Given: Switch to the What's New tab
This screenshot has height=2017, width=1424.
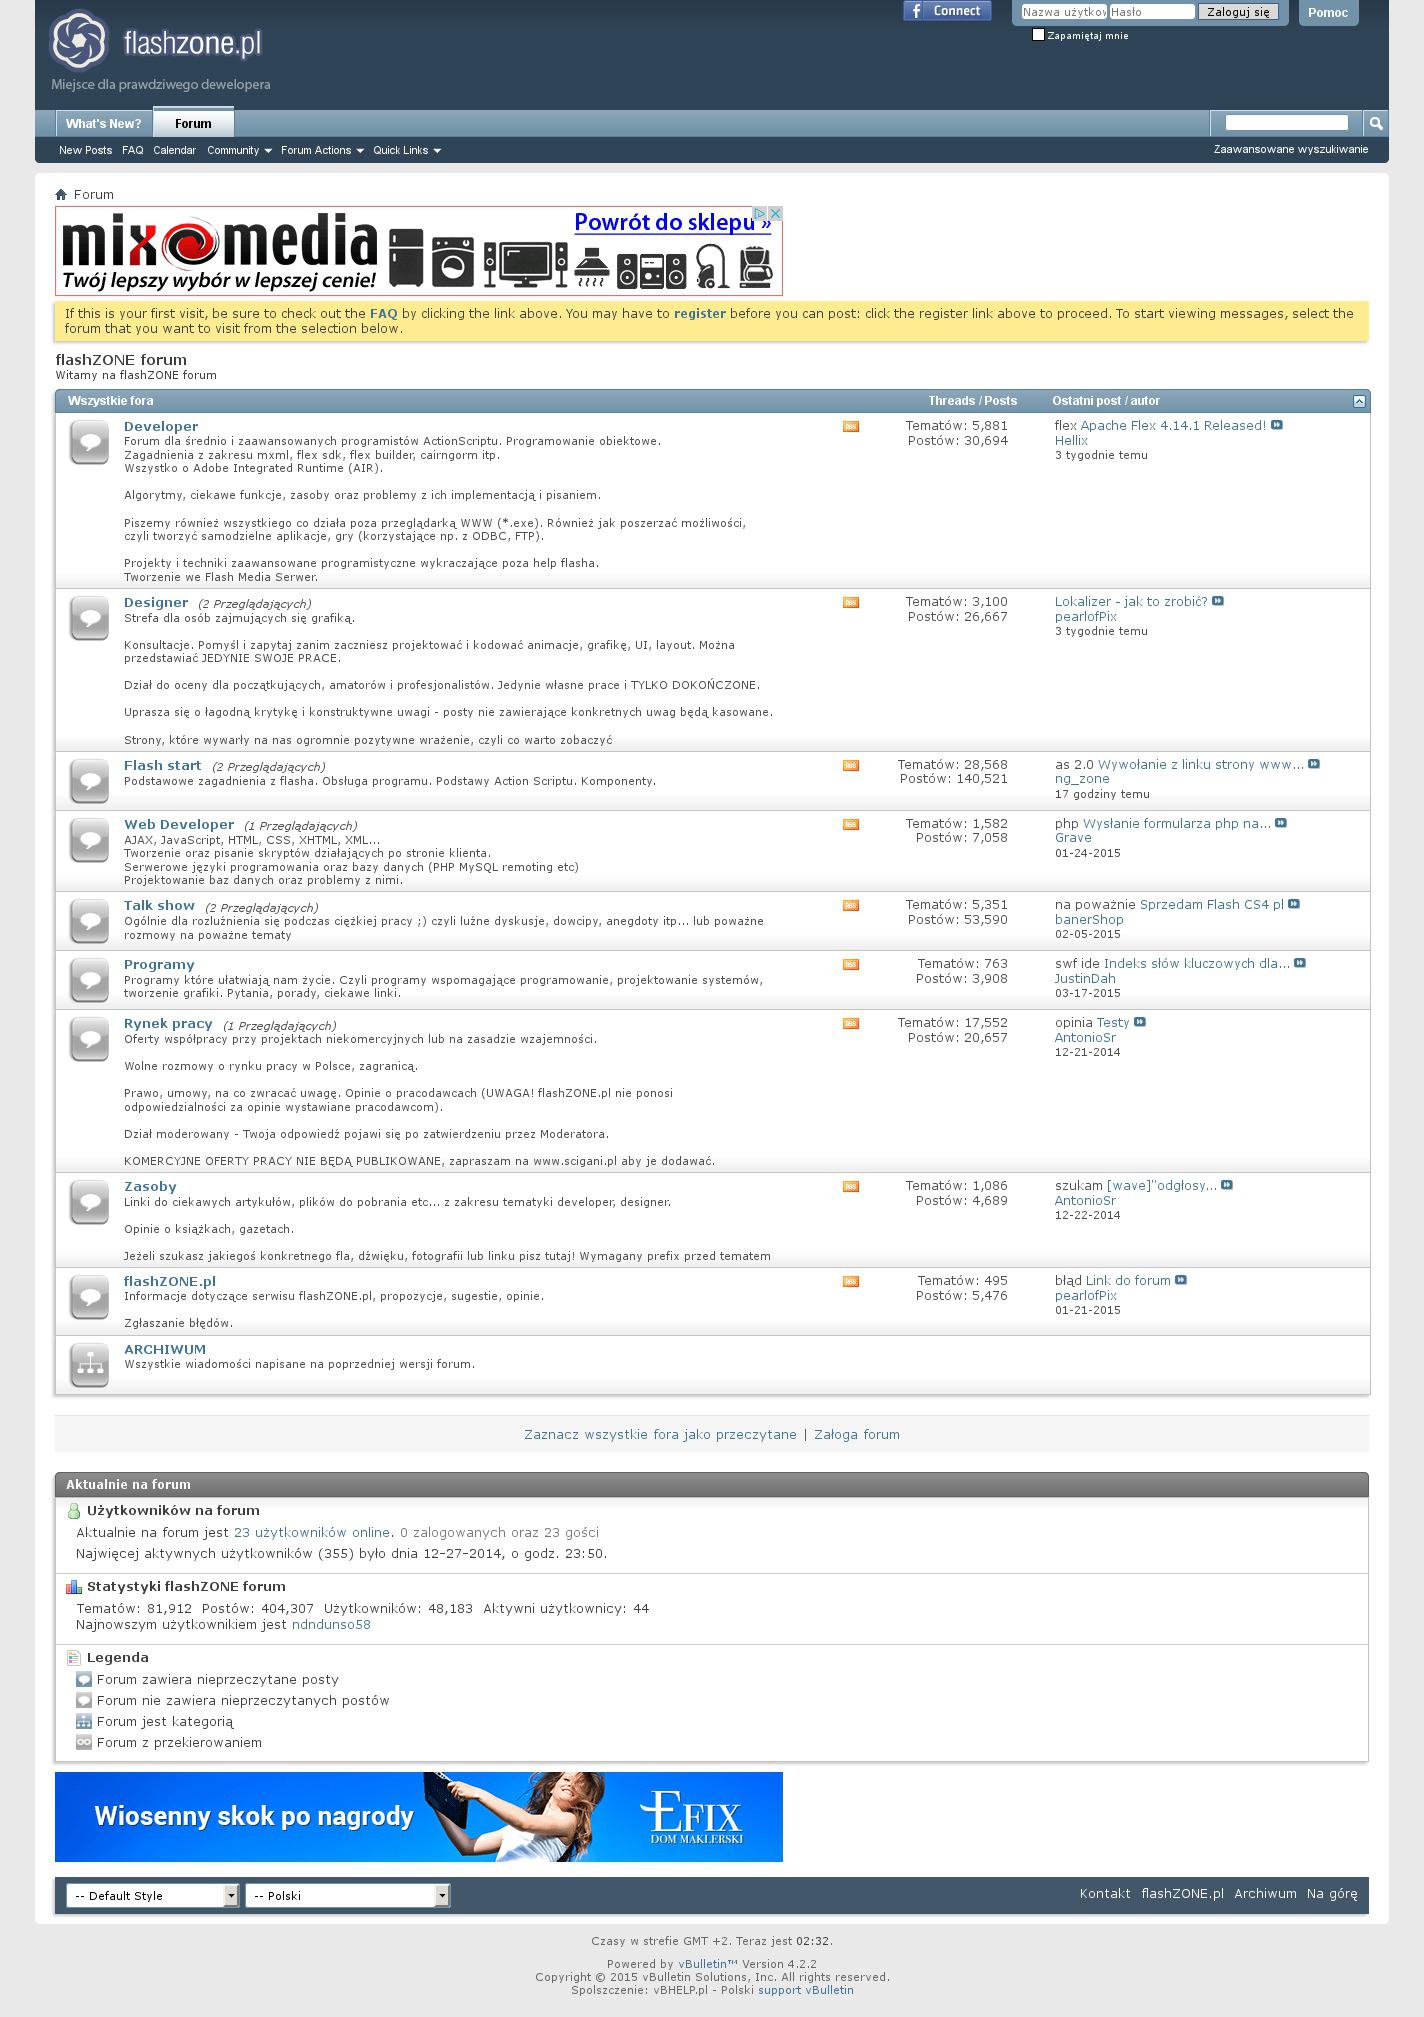Looking at the screenshot, I should [x=103, y=124].
